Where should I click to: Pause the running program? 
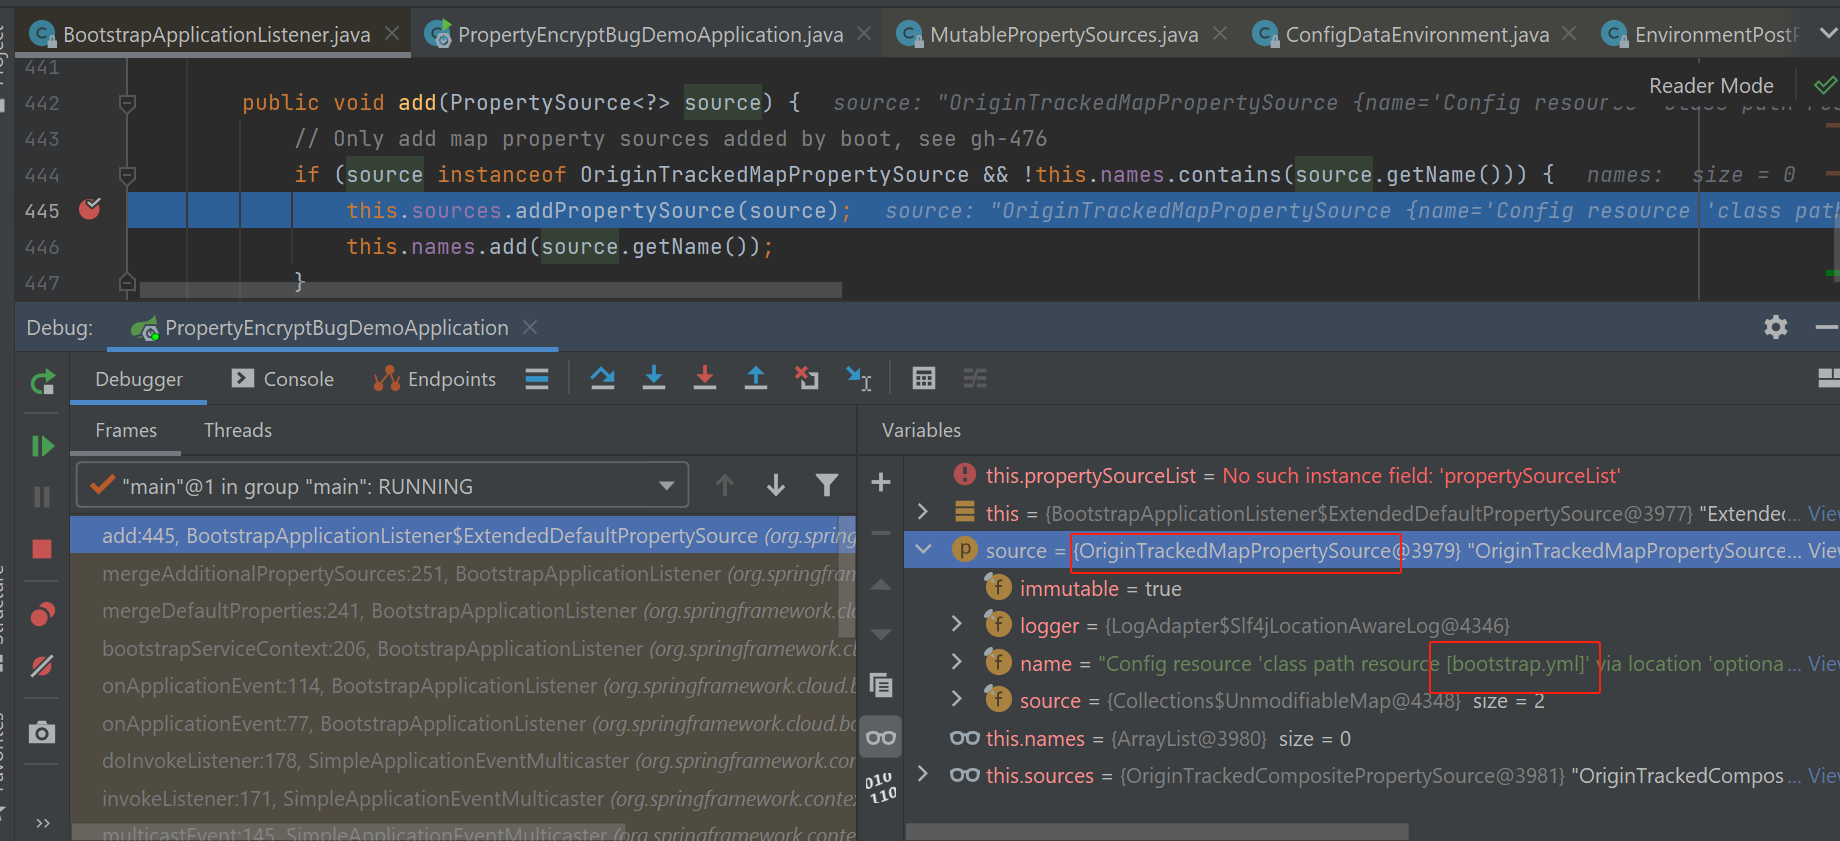click(42, 497)
